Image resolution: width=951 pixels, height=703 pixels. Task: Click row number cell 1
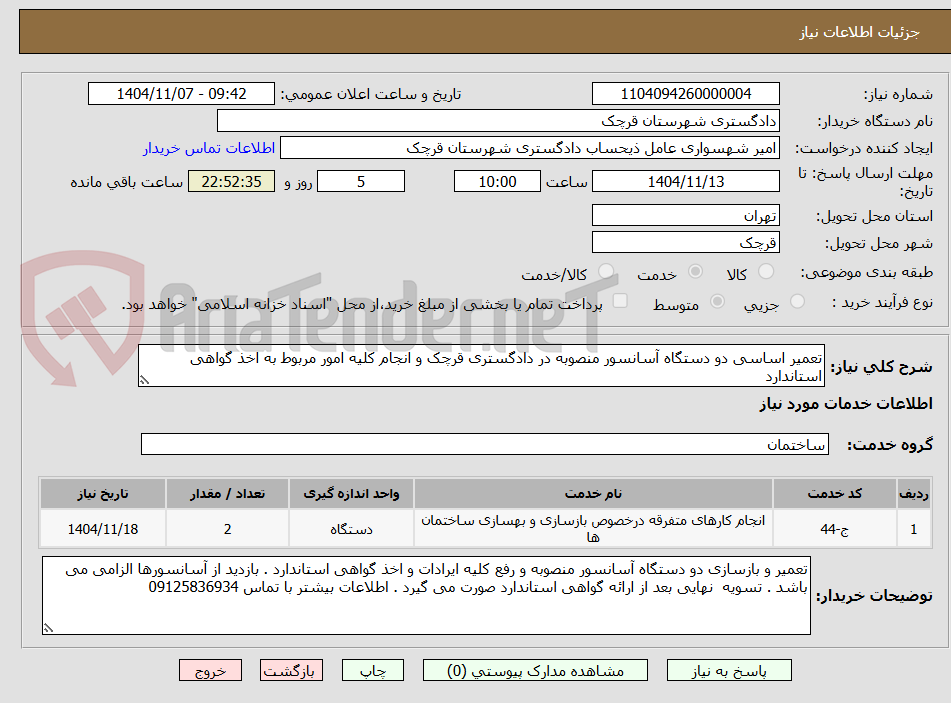914,529
